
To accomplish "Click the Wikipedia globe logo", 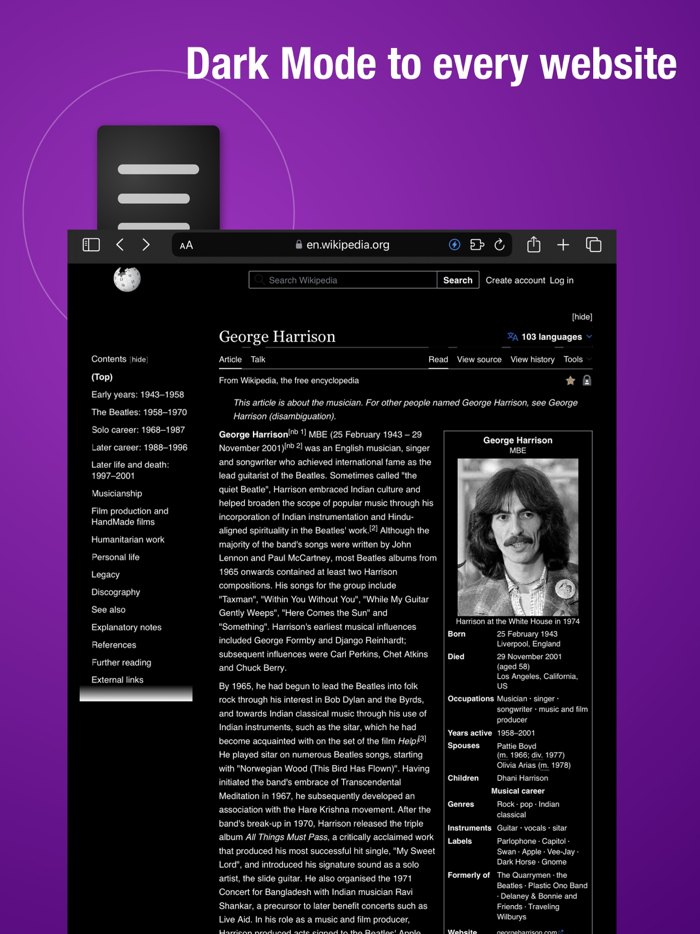I will tap(127, 279).
